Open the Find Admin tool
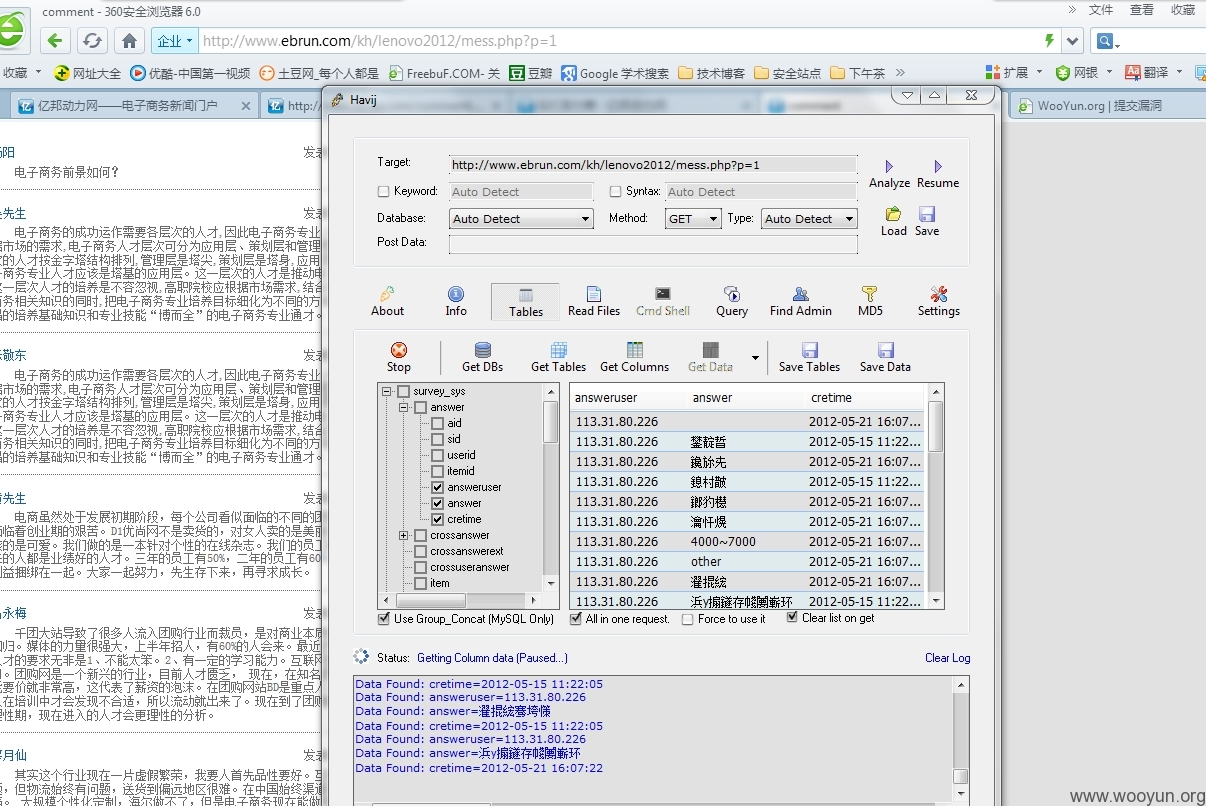 [801, 301]
